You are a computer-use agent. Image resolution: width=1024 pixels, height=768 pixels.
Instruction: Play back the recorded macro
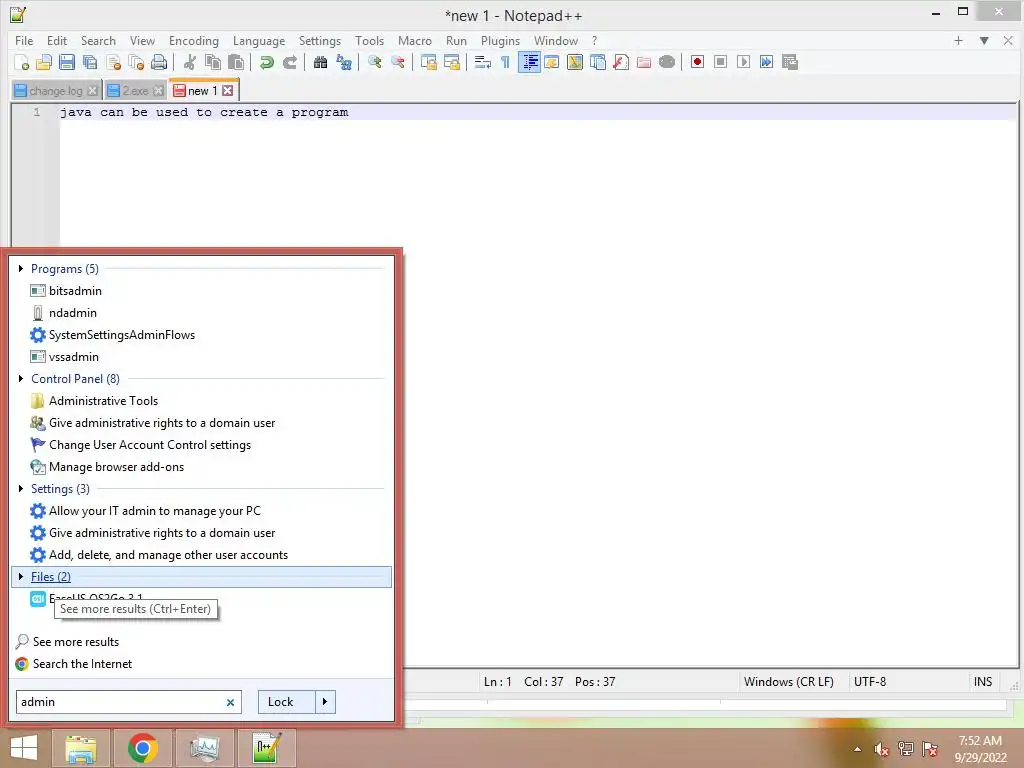pos(743,62)
